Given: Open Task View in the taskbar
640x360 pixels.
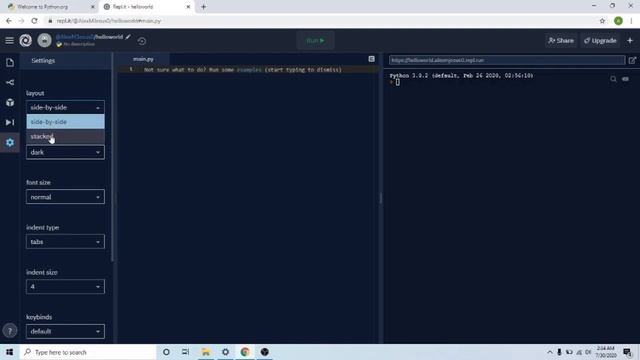Looking at the screenshot, I should [185, 352].
